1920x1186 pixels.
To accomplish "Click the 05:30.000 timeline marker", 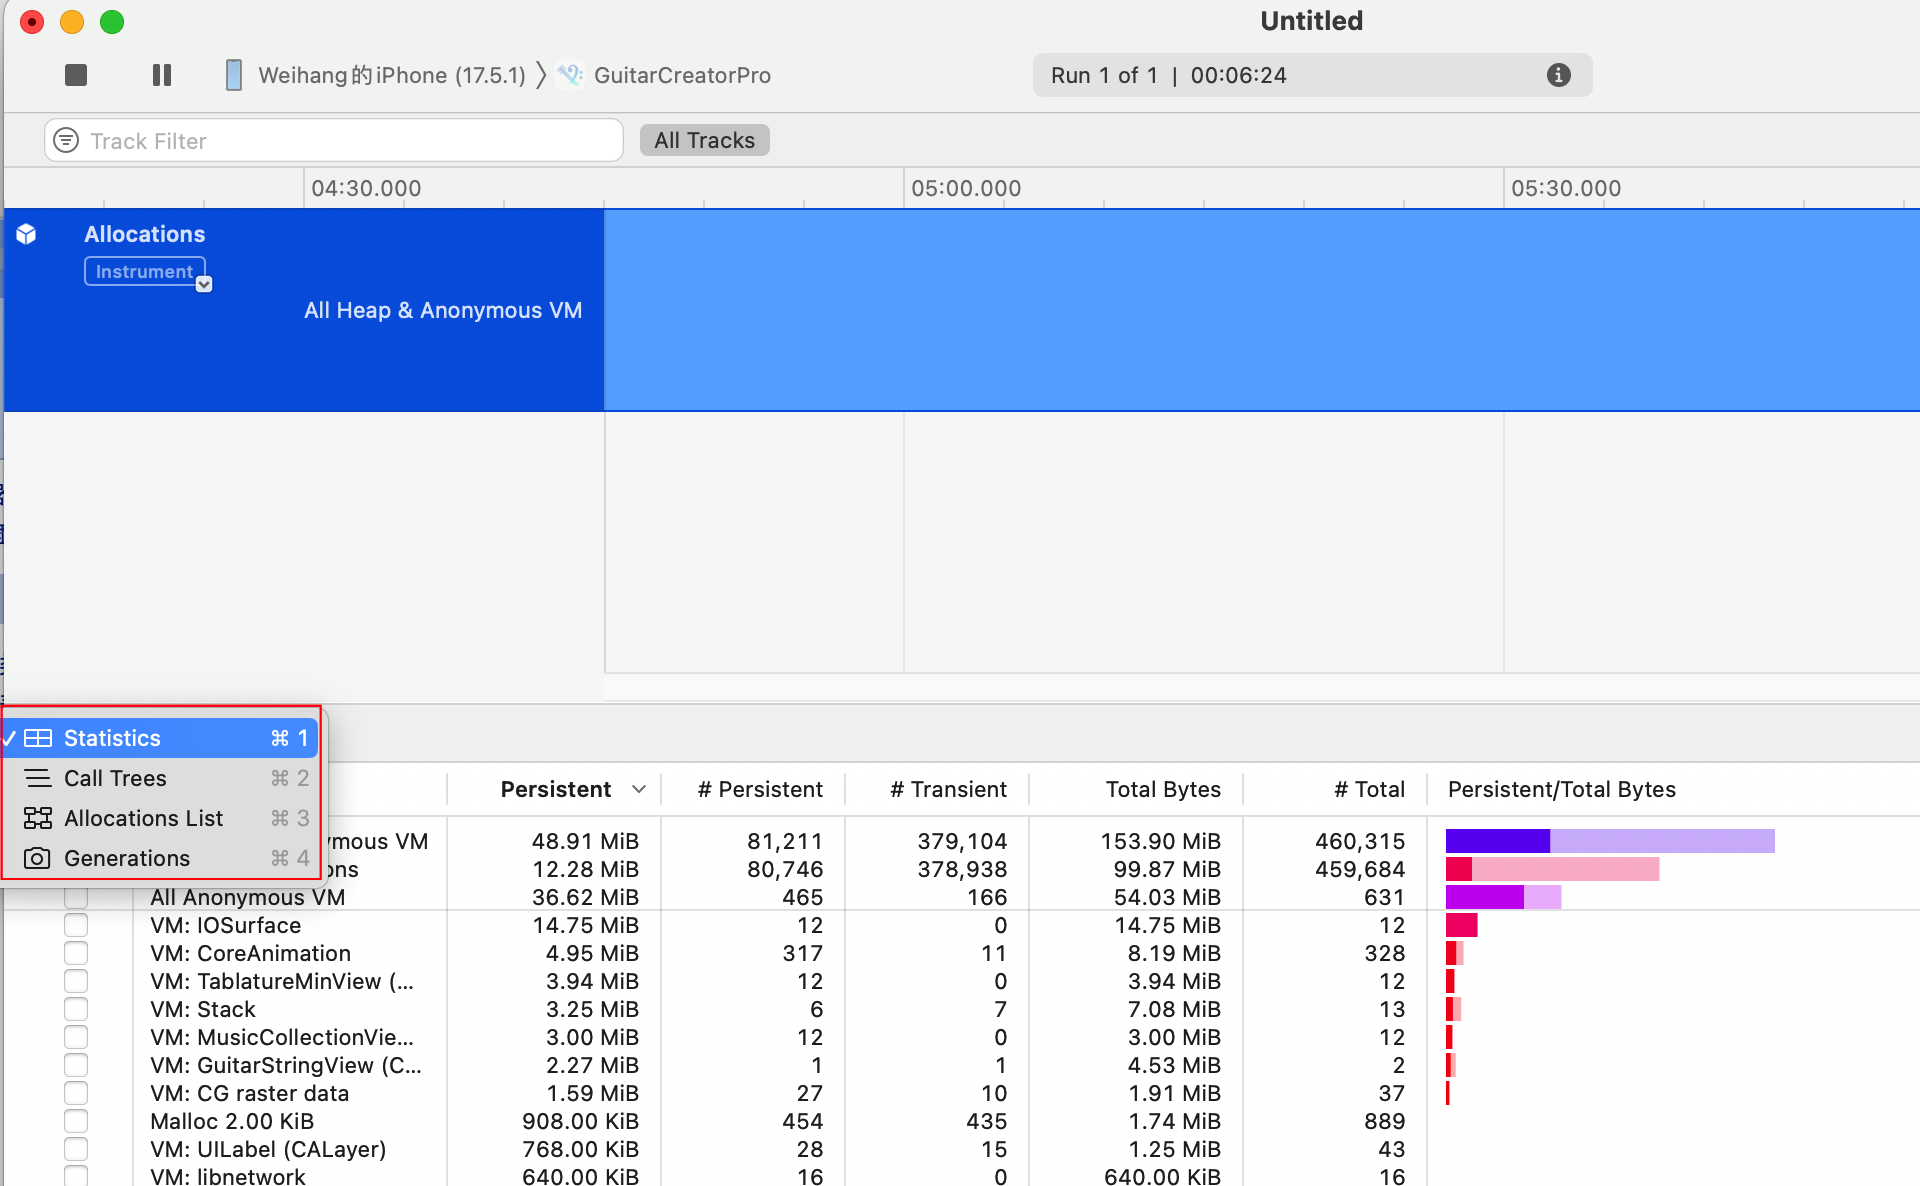I will click(x=1566, y=188).
